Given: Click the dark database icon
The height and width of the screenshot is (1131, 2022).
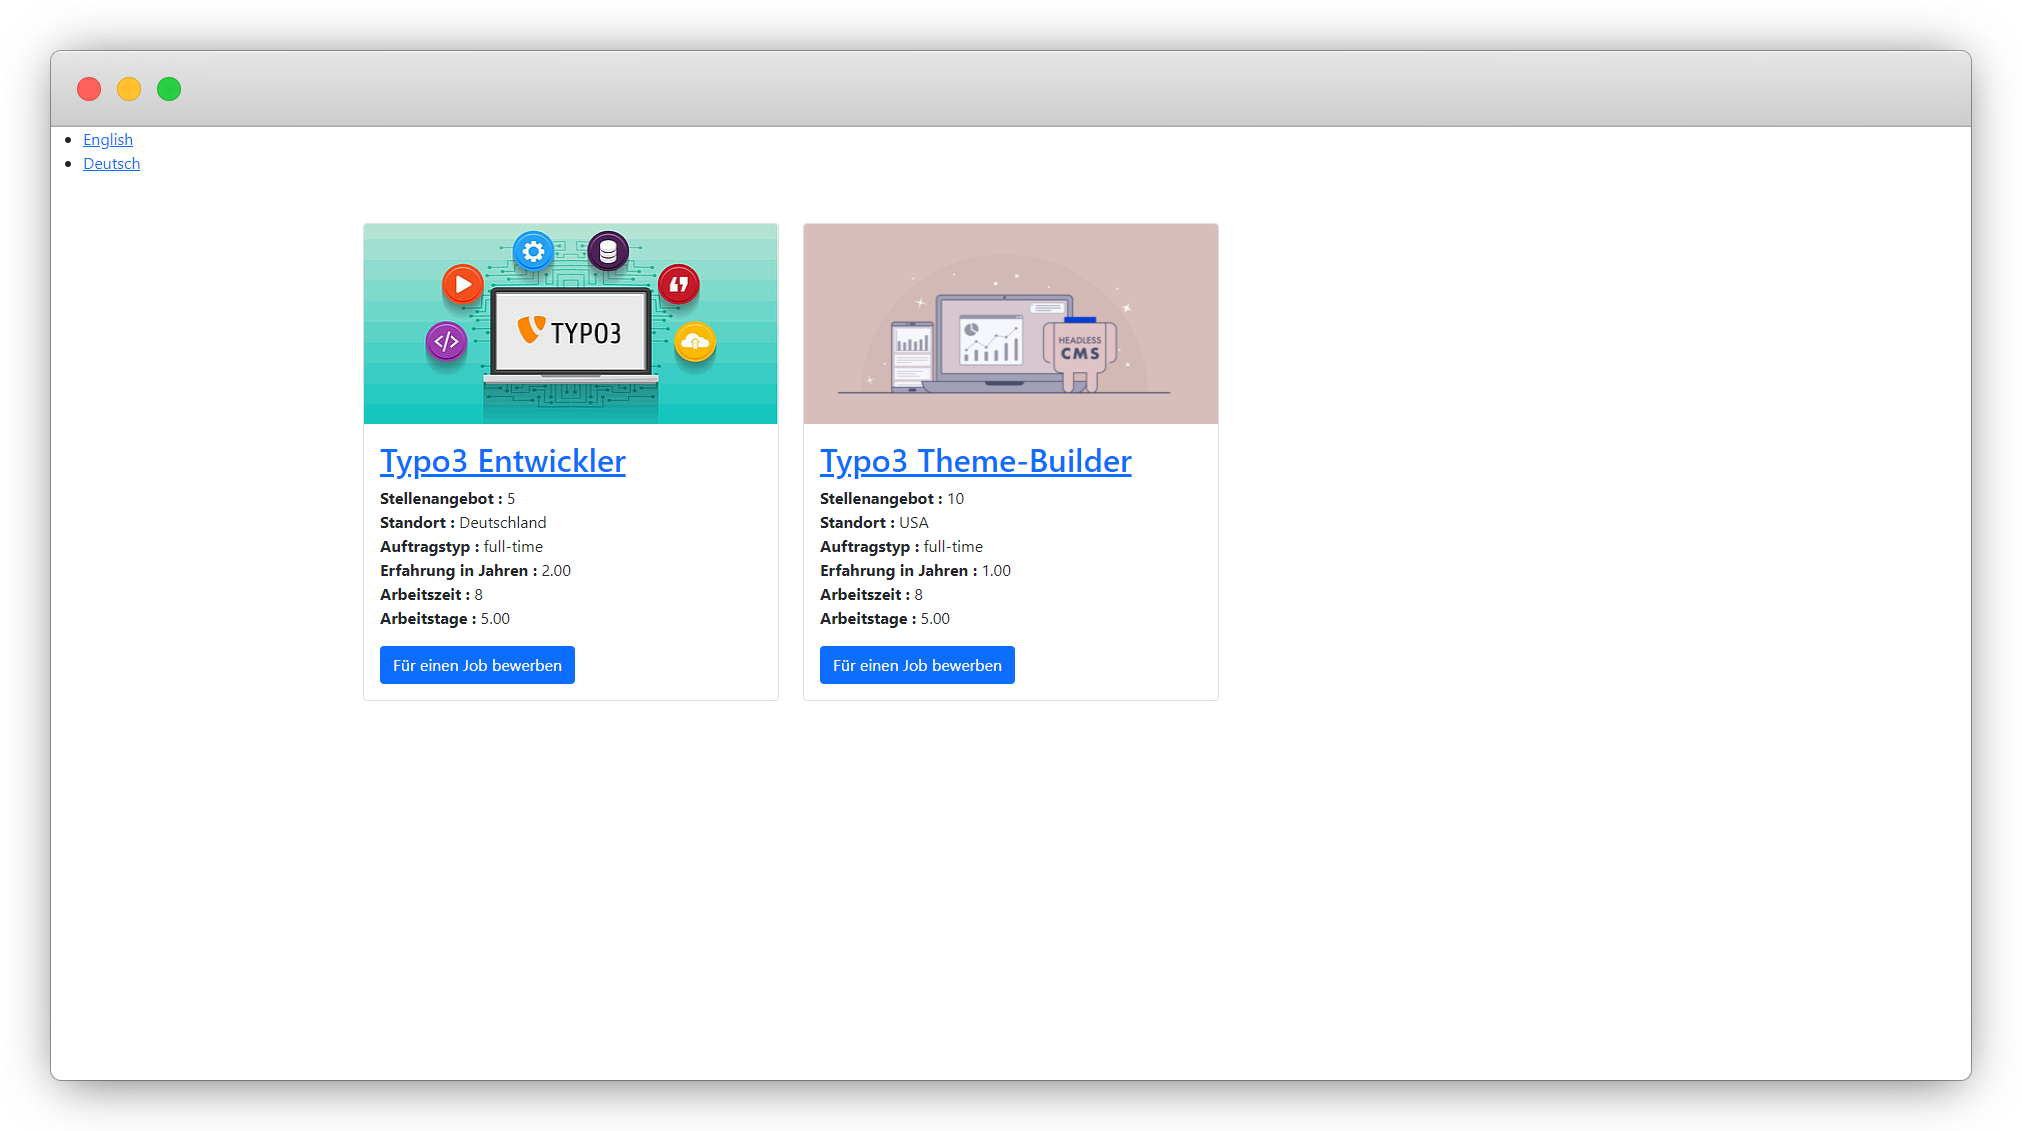Looking at the screenshot, I should pos(608,251).
